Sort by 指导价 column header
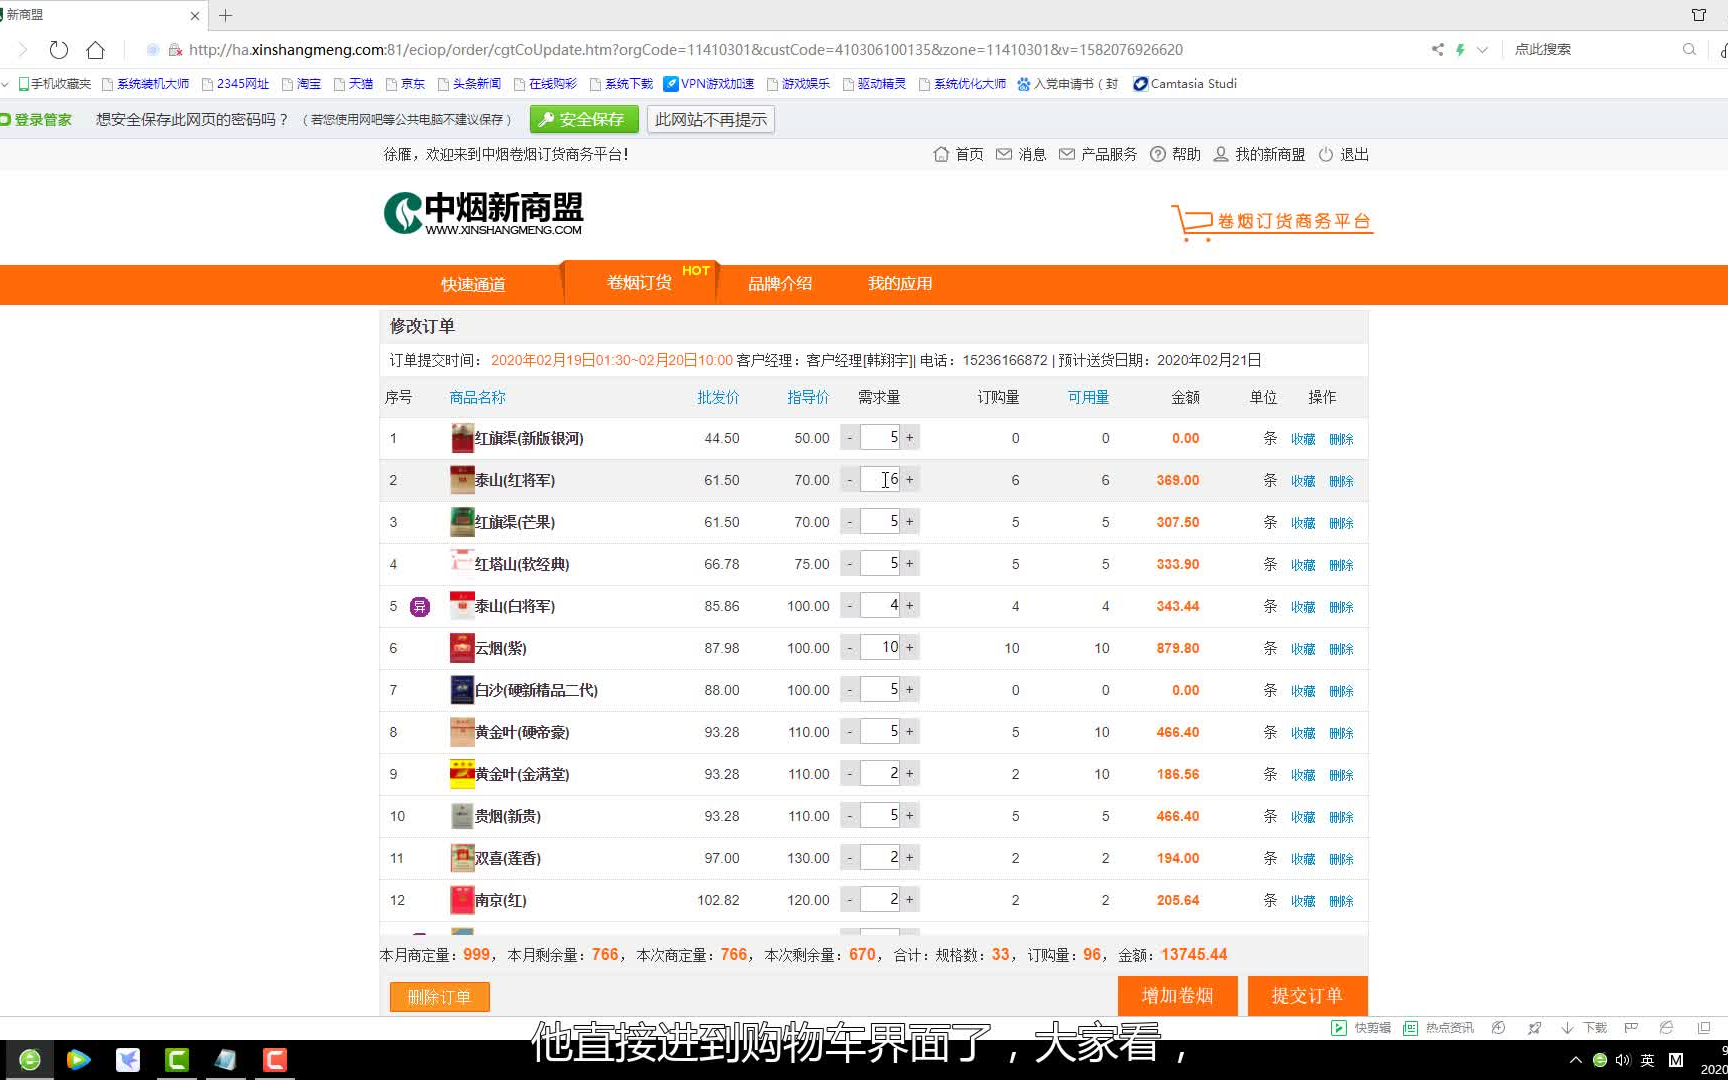1728x1080 pixels. pyautogui.click(x=808, y=397)
